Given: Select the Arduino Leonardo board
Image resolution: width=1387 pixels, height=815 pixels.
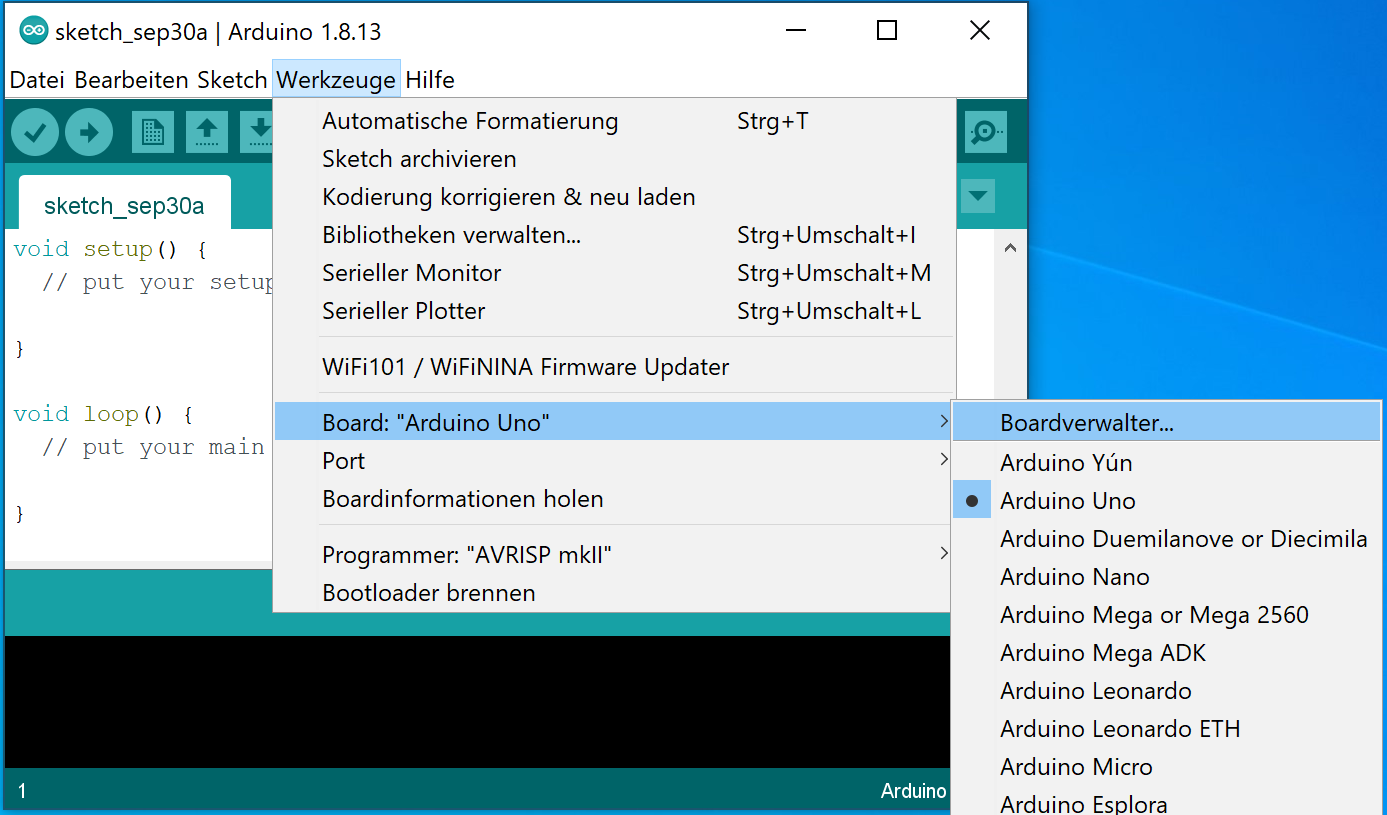Looking at the screenshot, I should (x=1166, y=691).
